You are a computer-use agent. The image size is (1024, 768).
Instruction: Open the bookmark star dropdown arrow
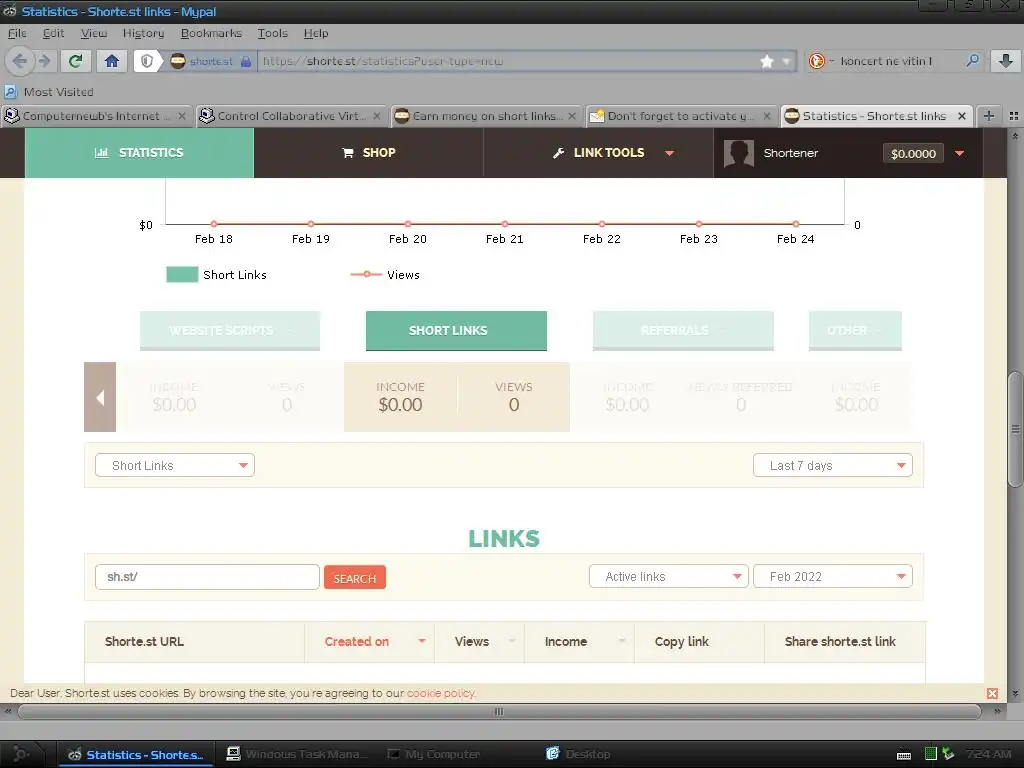[786, 61]
